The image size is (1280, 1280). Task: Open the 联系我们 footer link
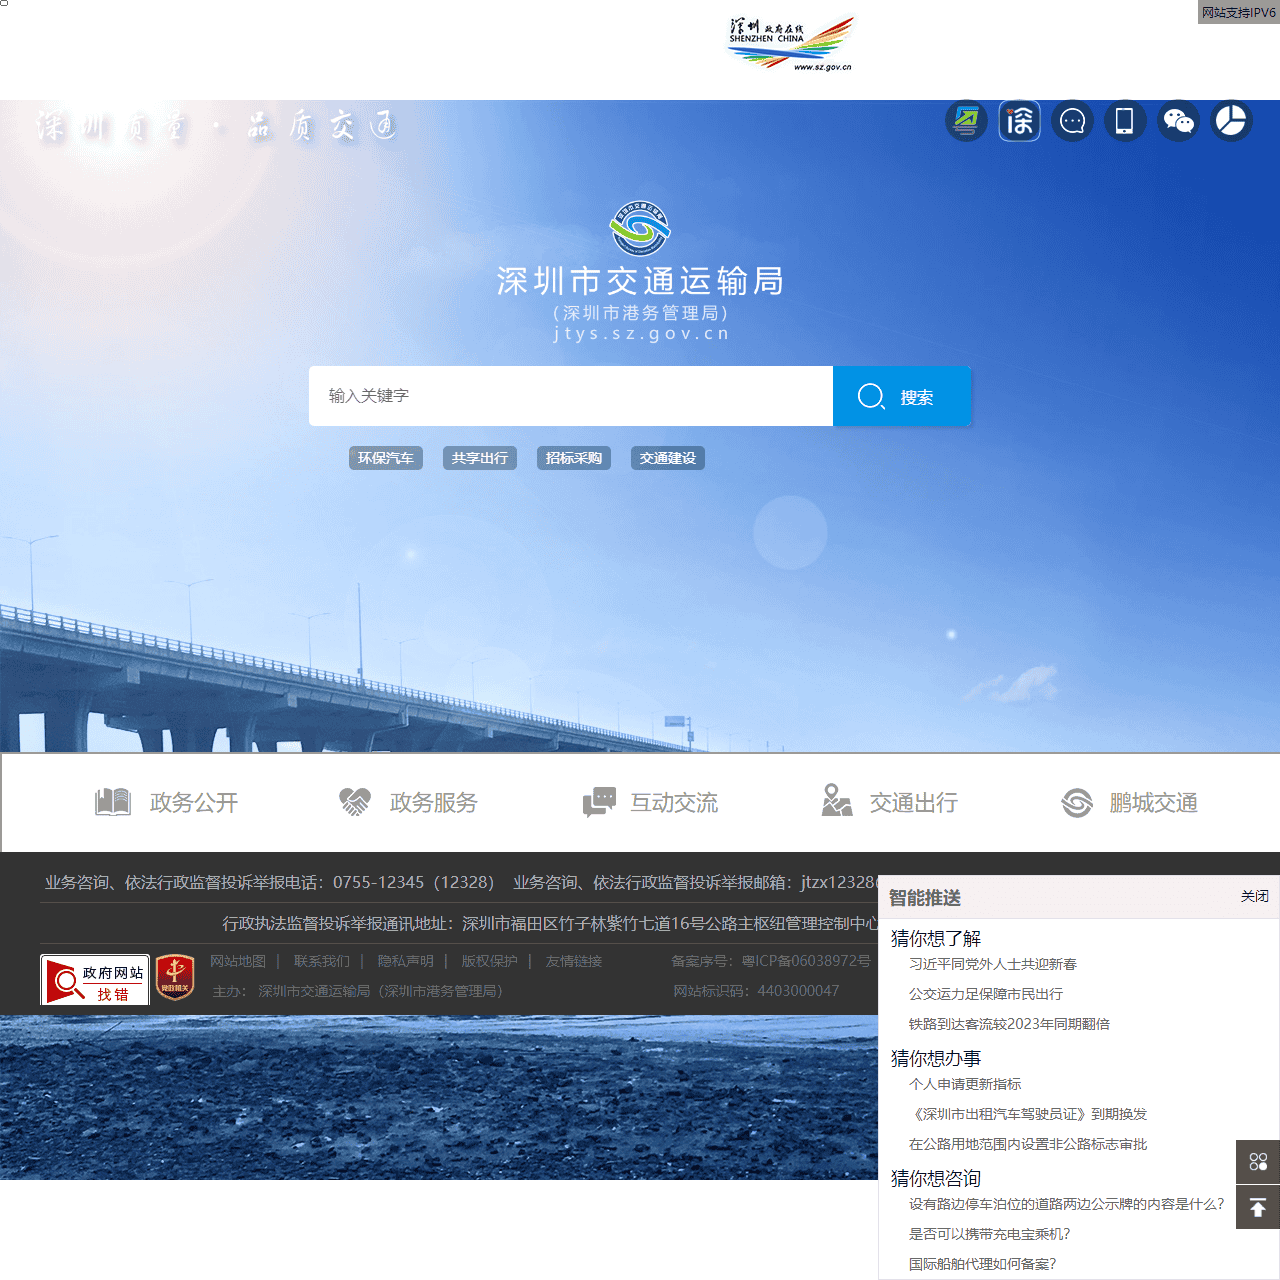[322, 961]
